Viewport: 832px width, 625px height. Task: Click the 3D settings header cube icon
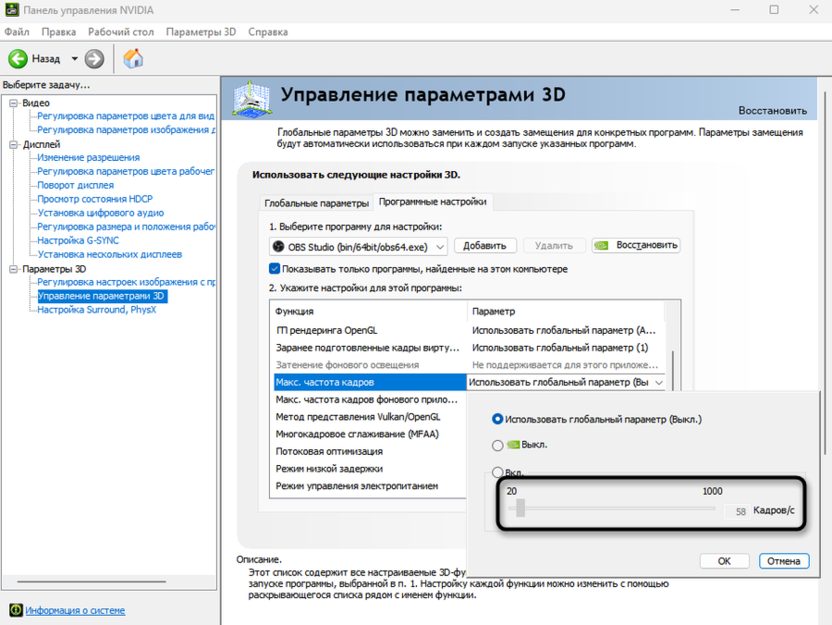coord(252,98)
